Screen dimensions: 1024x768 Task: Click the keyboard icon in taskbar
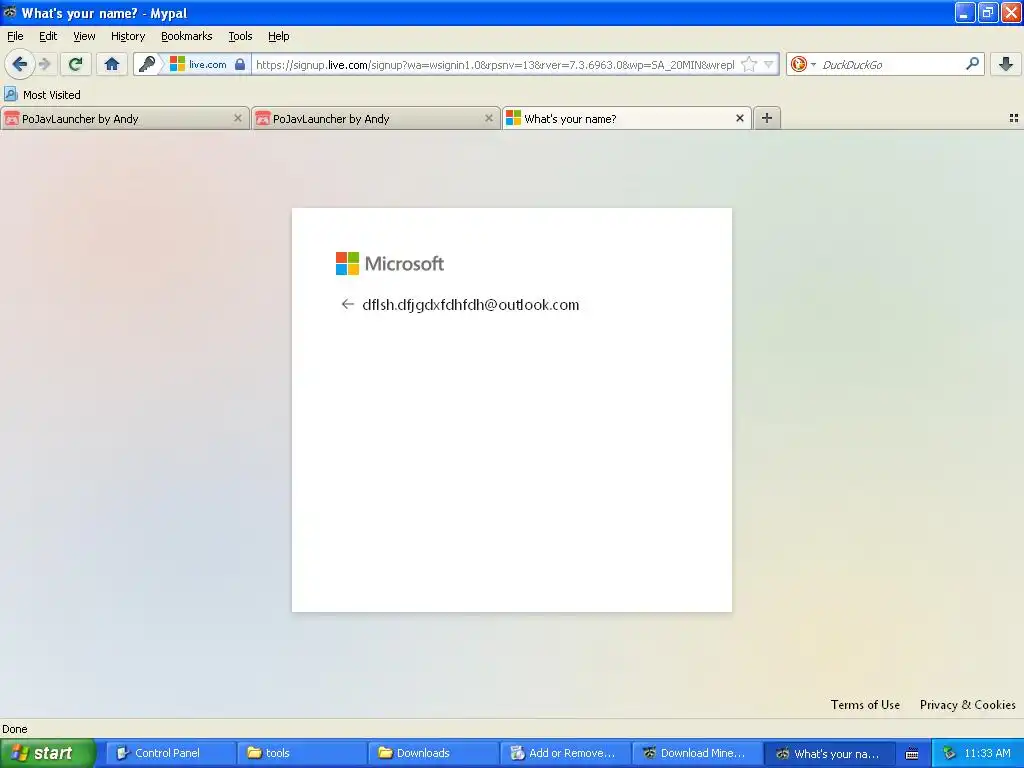(x=912, y=754)
